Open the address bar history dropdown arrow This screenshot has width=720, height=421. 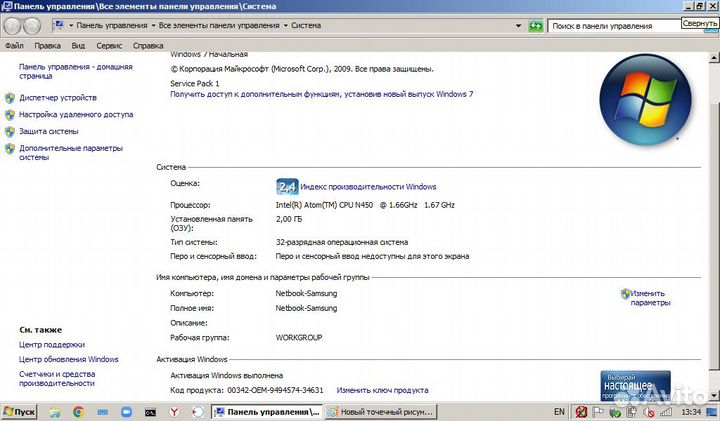pos(518,26)
